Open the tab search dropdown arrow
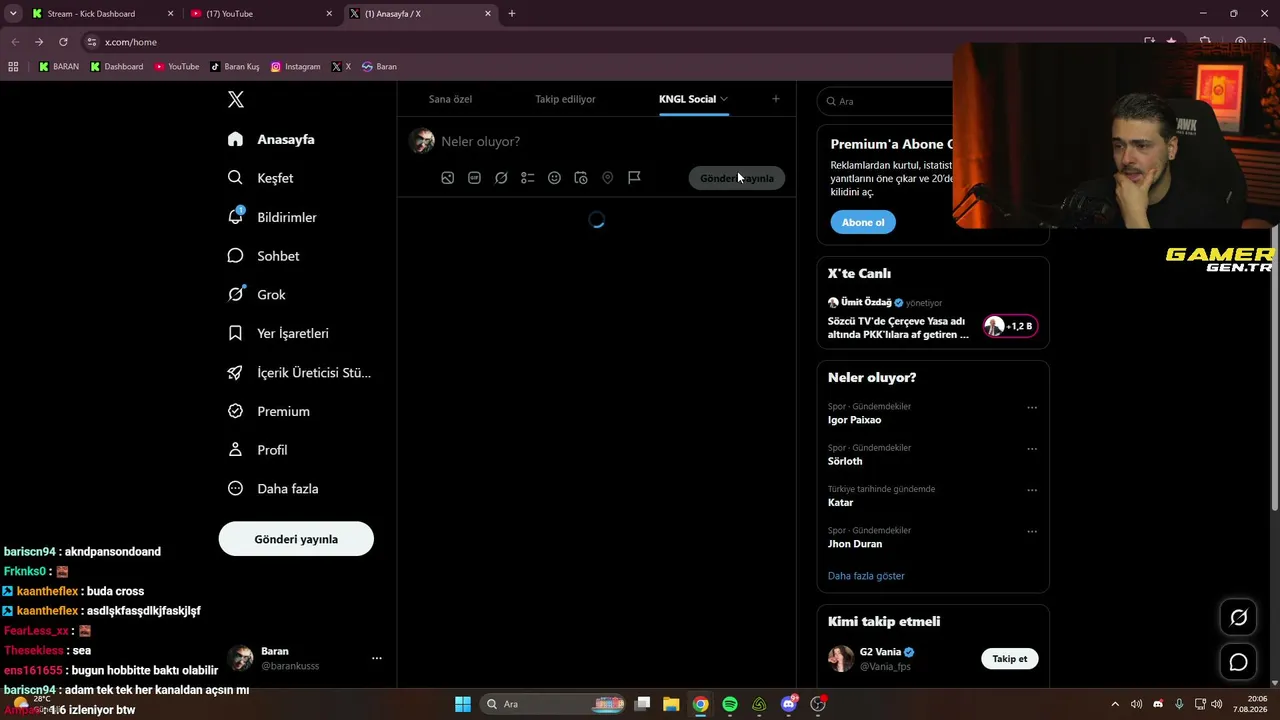Viewport: 1280px width, 720px height. [13, 14]
